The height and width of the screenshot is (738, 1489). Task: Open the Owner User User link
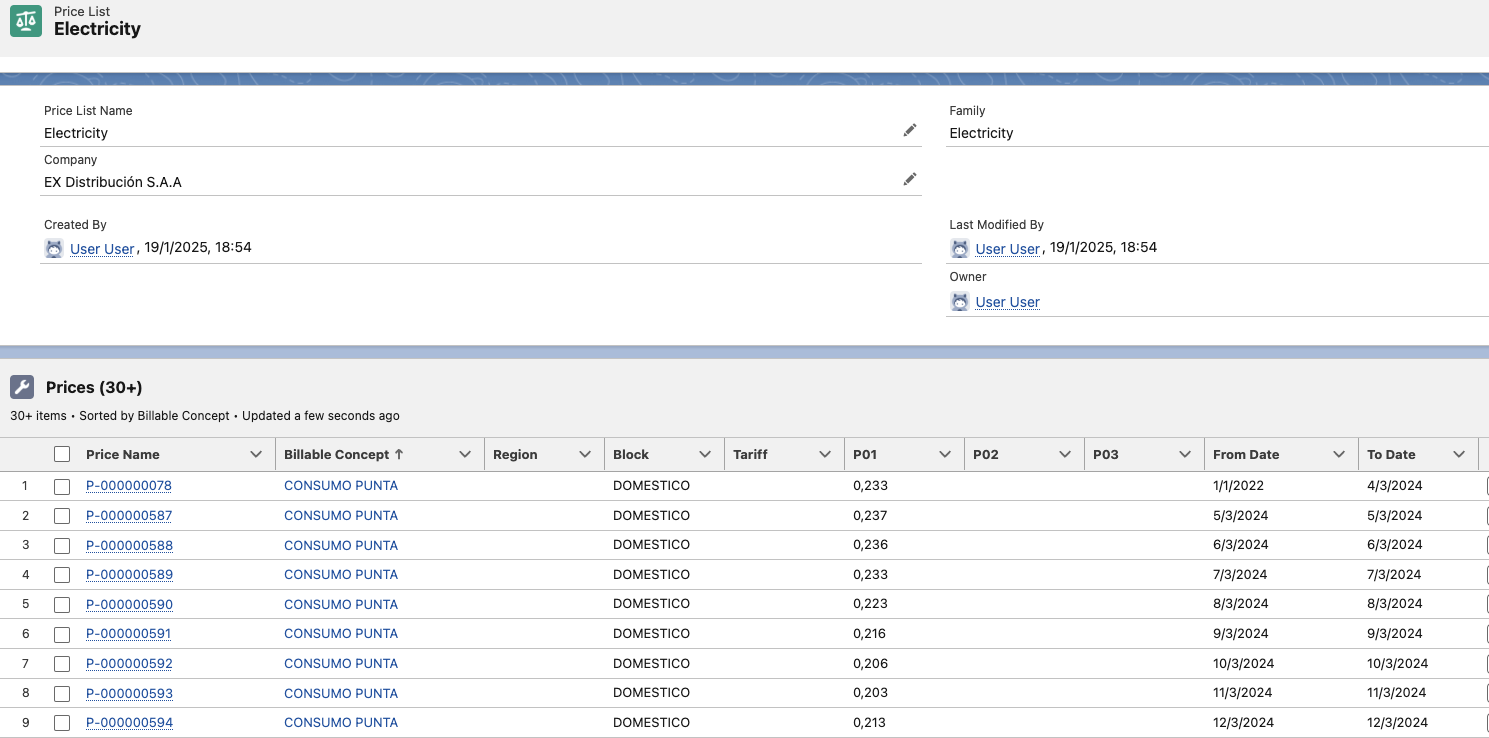pos(1008,302)
